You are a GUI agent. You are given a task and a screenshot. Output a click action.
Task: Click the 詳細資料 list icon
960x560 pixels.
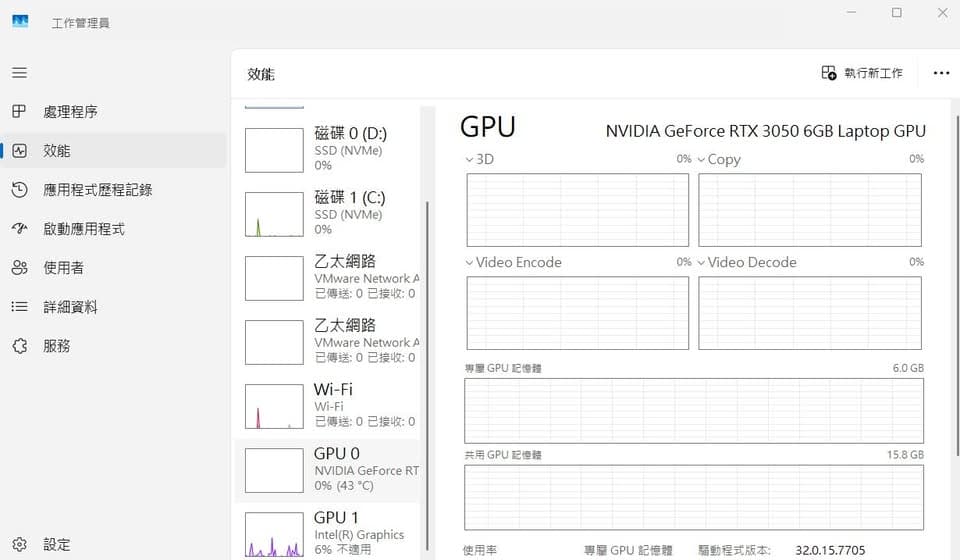[x=20, y=307]
